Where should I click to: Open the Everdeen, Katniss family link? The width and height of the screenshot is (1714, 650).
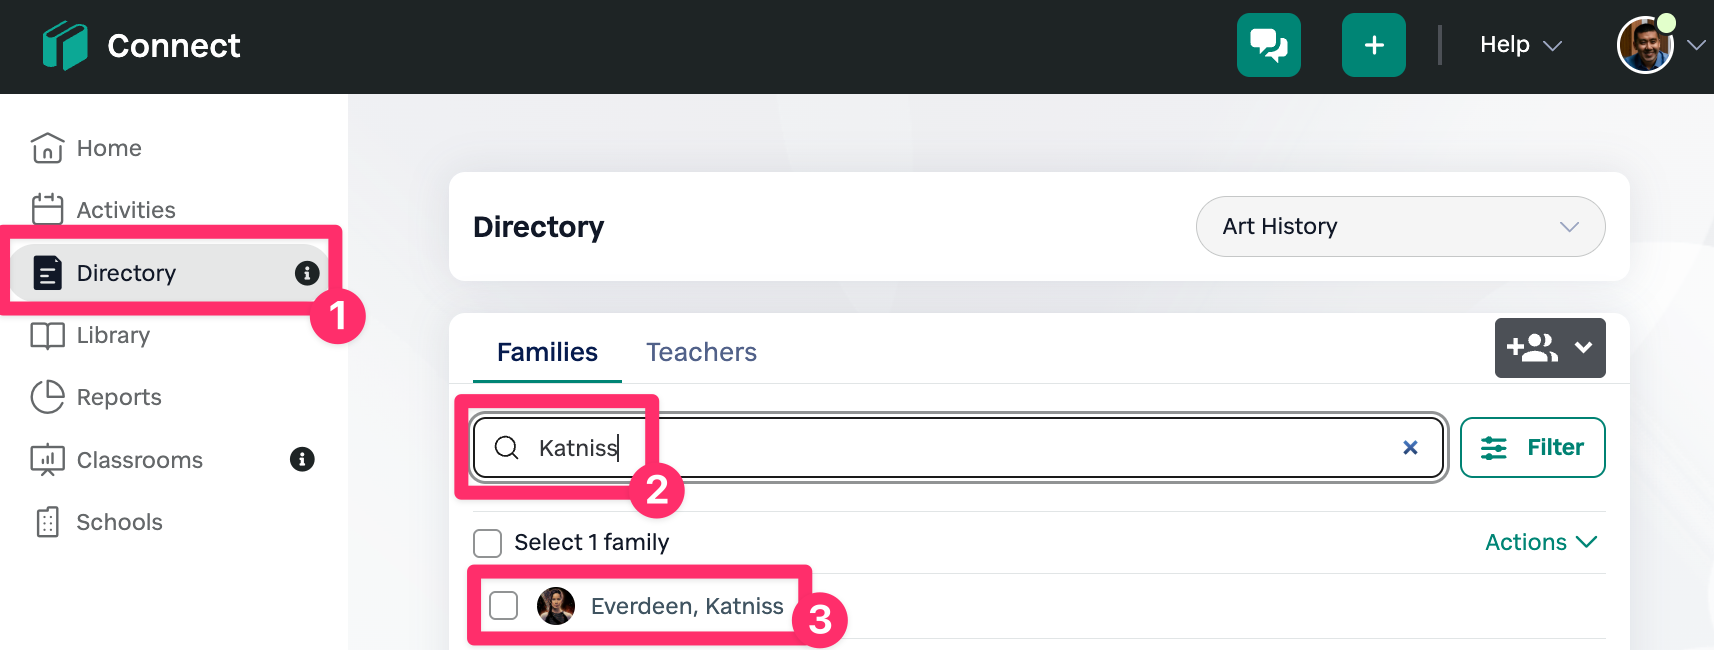click(687, 606)
